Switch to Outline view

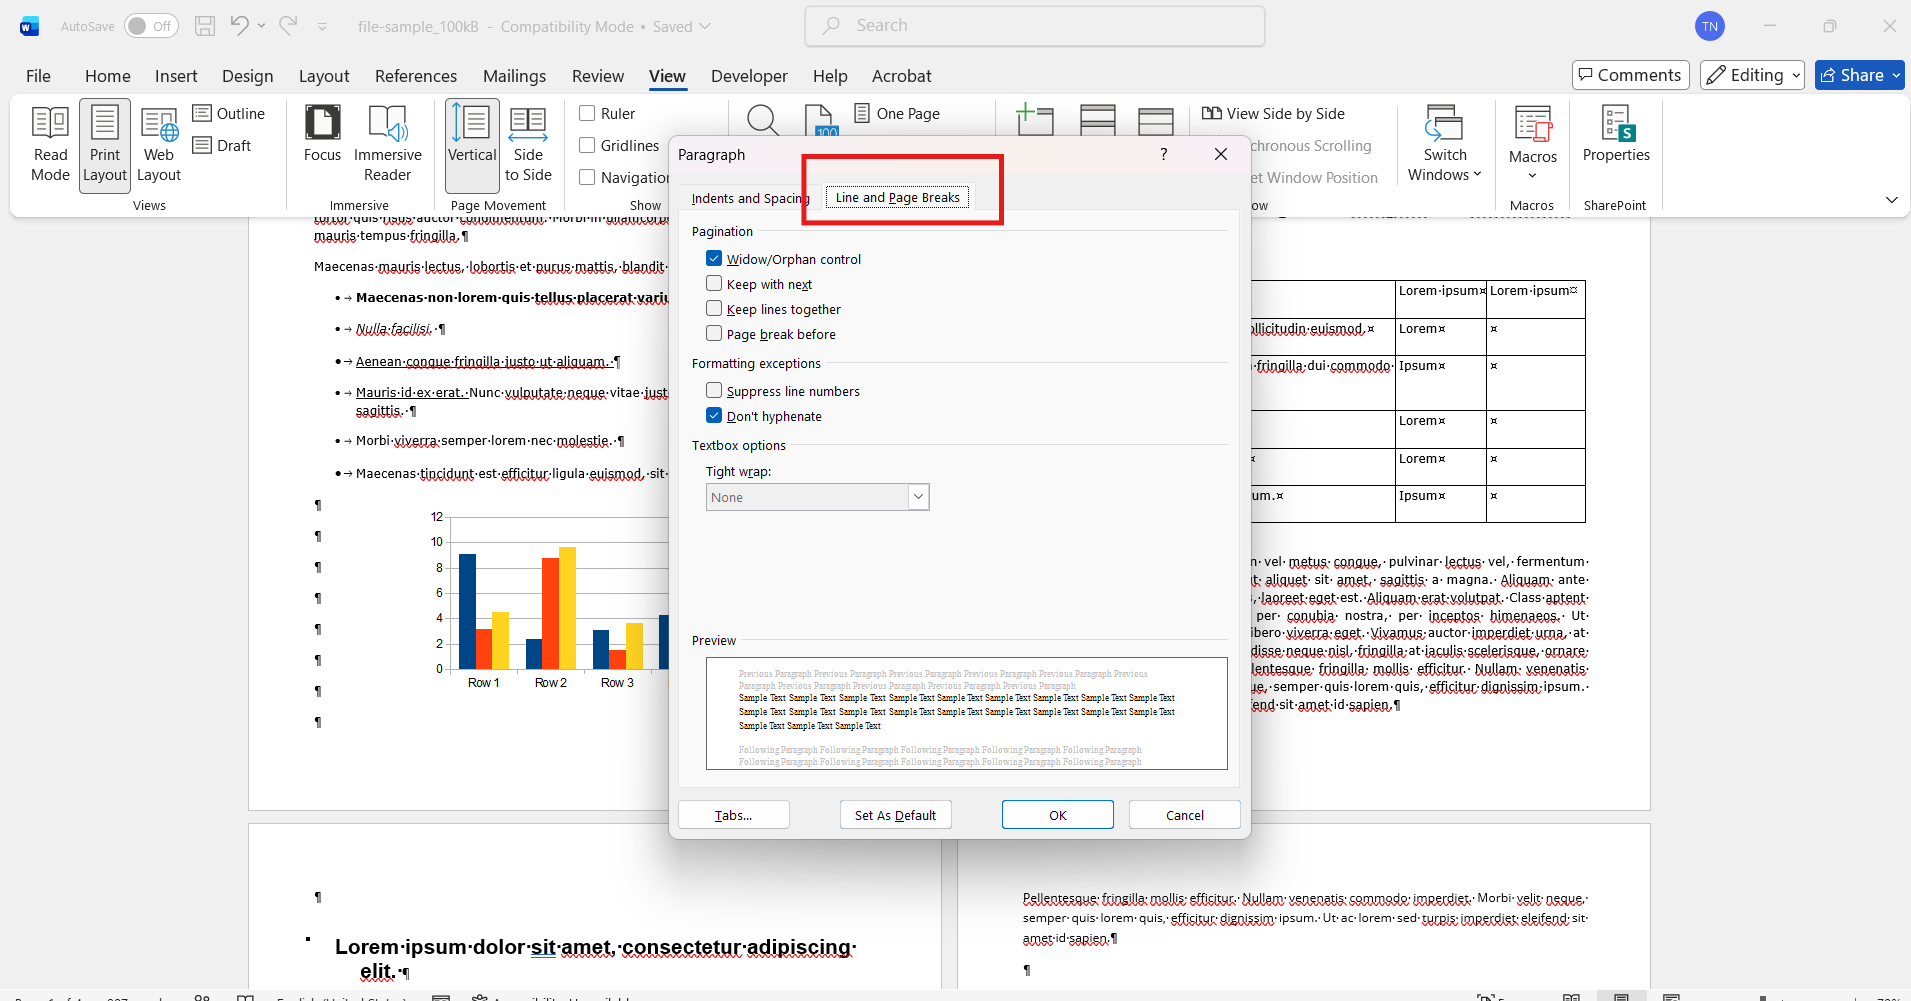[229, 114]
